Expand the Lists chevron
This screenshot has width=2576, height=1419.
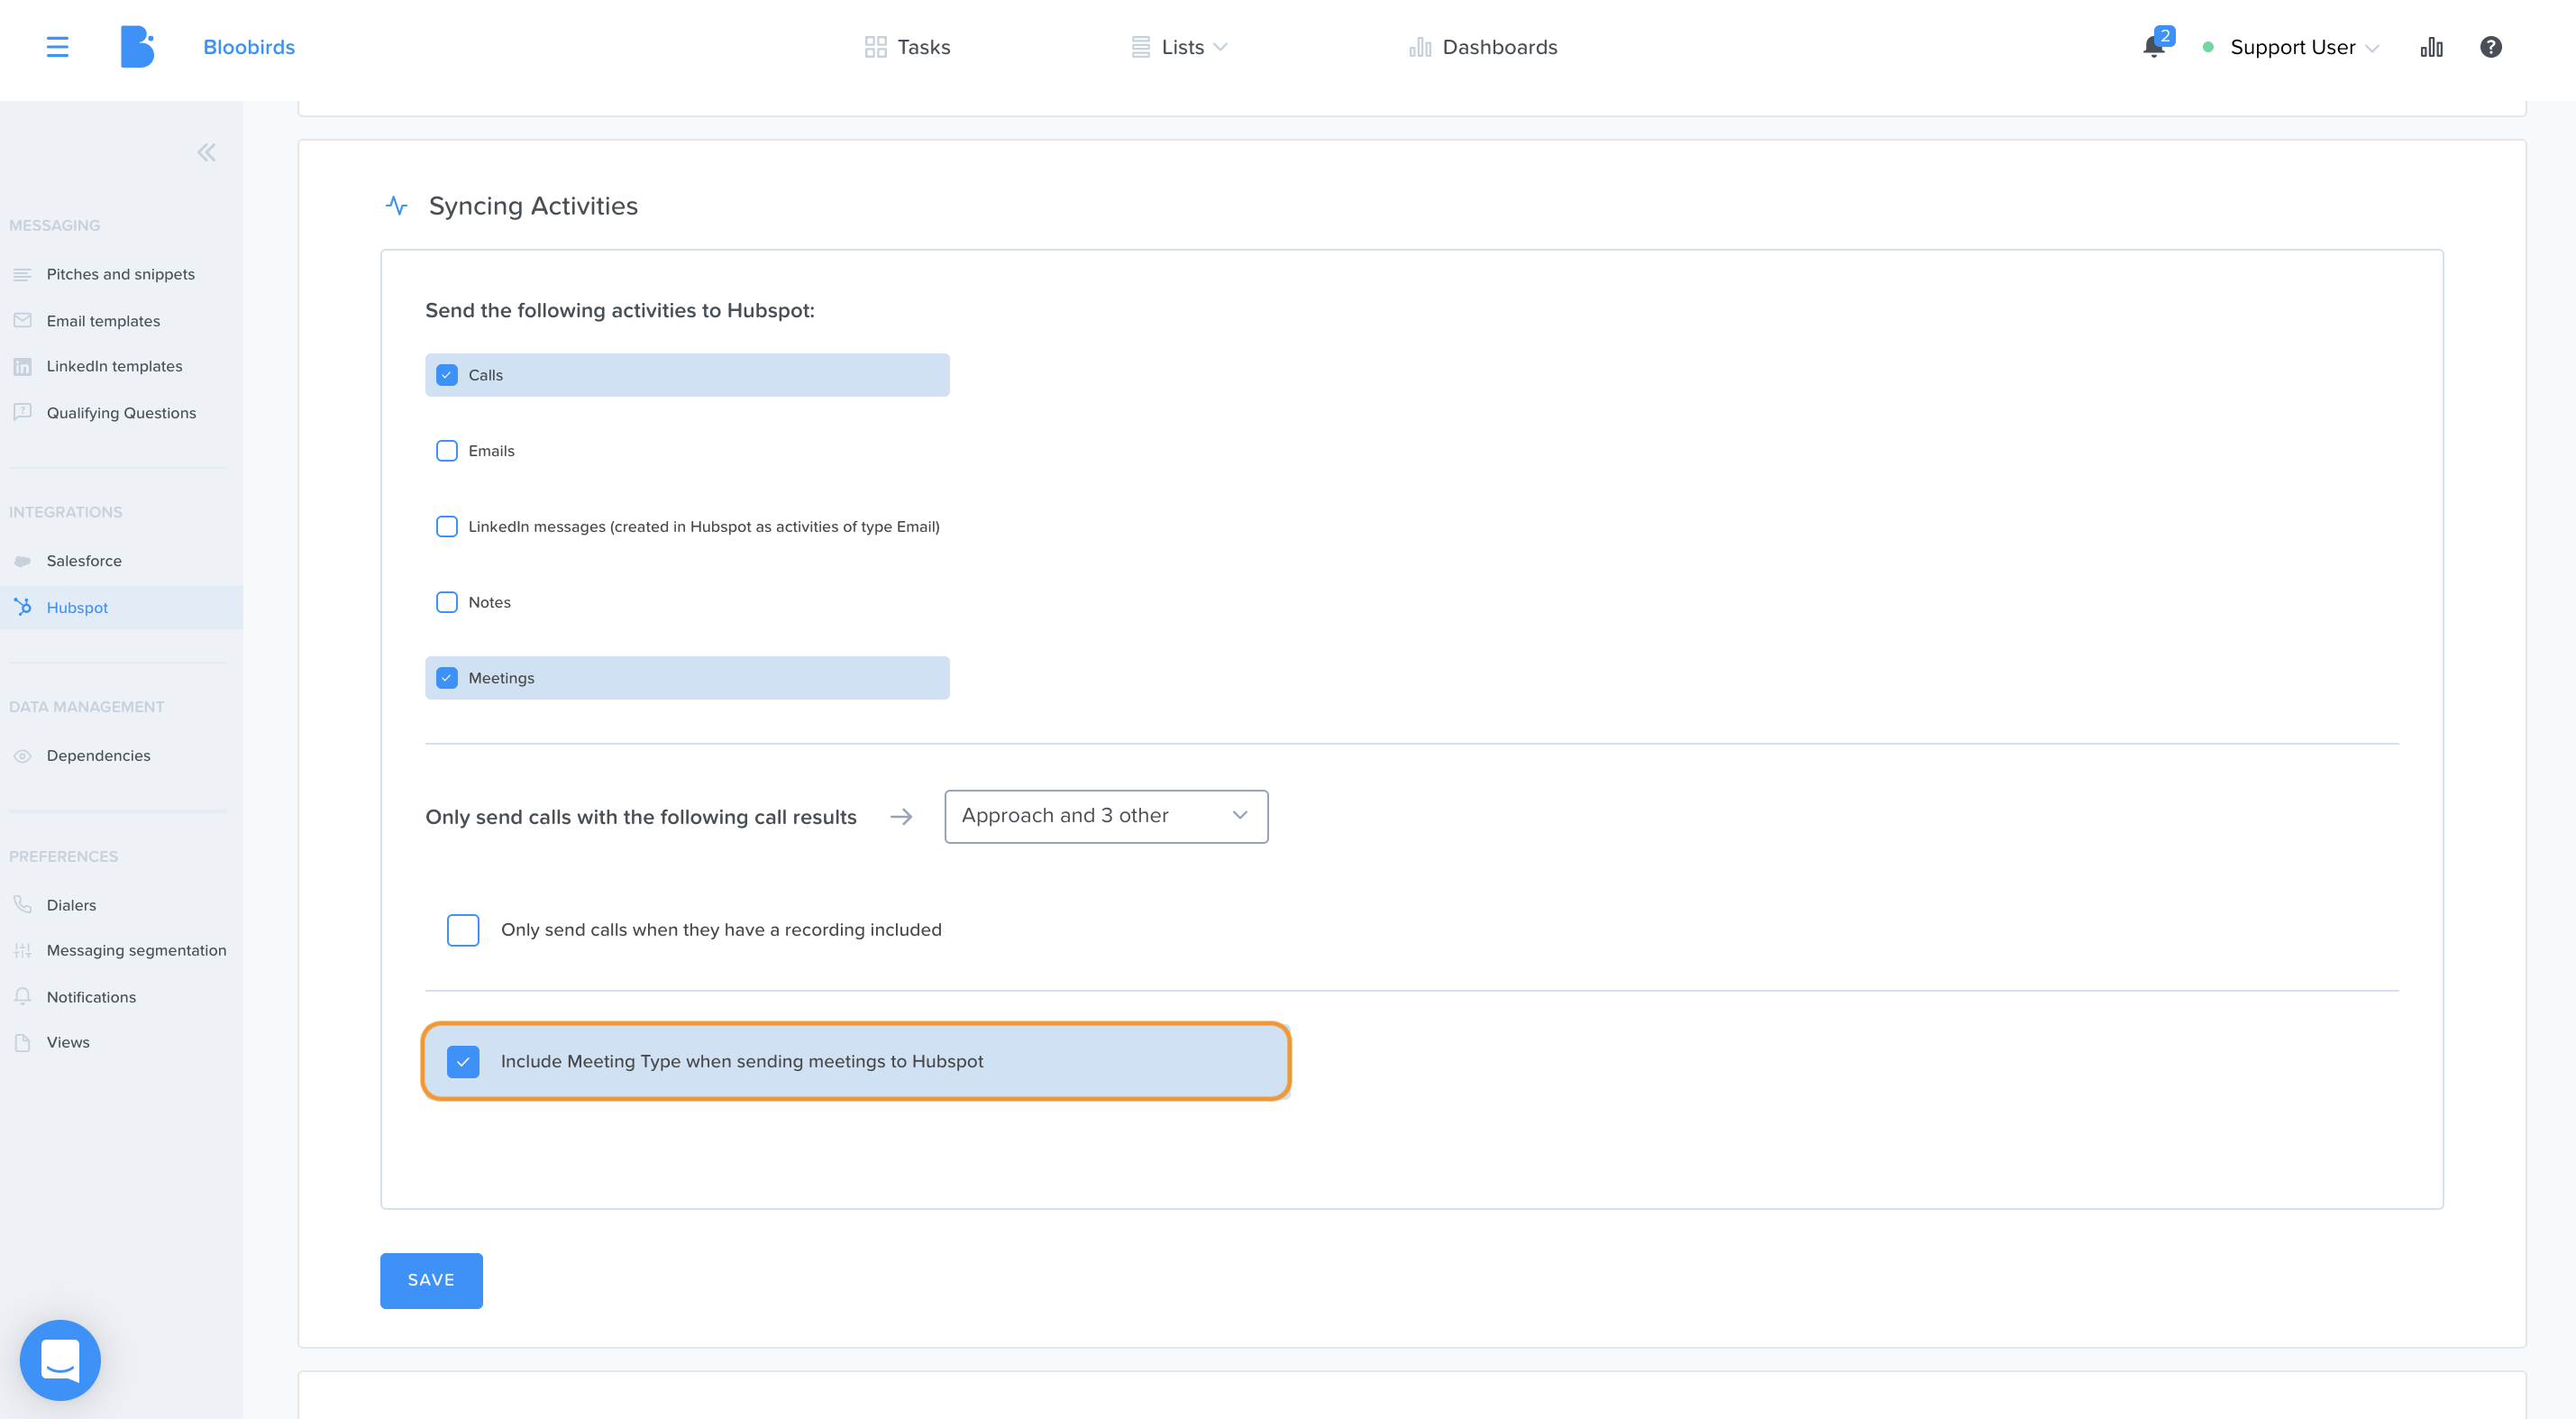click(1220, 47)
